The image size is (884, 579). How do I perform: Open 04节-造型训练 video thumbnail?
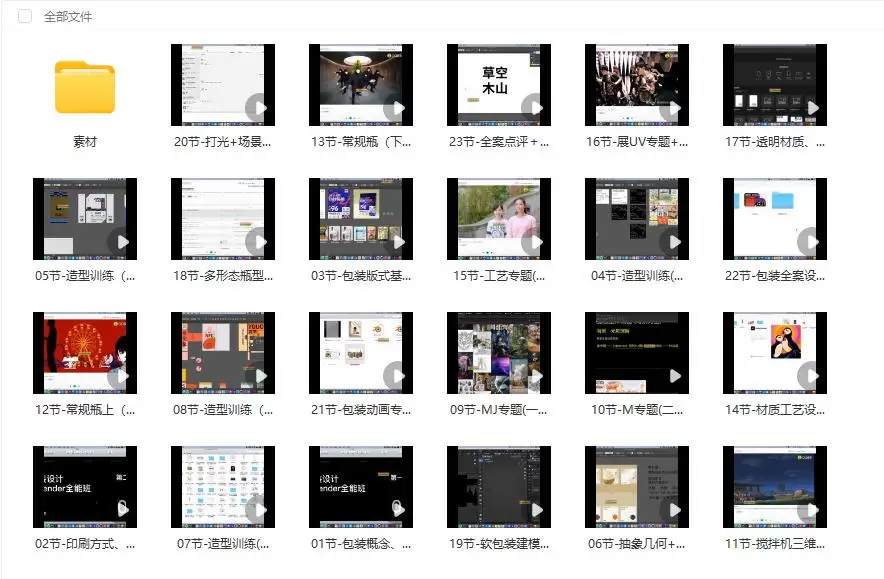click(636, 219)
